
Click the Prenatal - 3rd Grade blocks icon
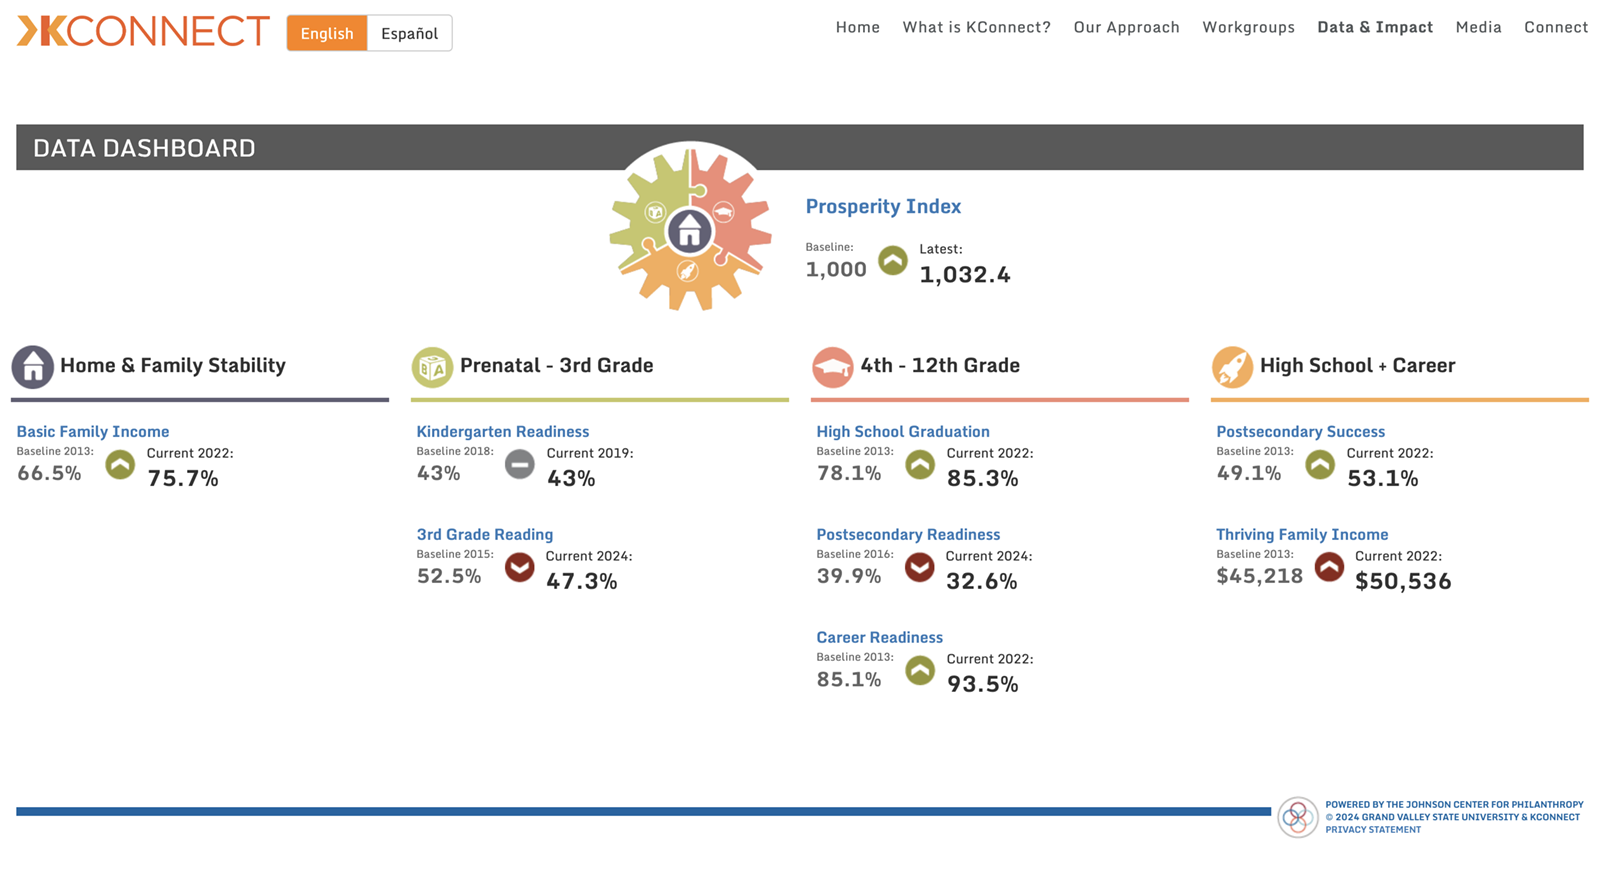click(x=432, y=367)
